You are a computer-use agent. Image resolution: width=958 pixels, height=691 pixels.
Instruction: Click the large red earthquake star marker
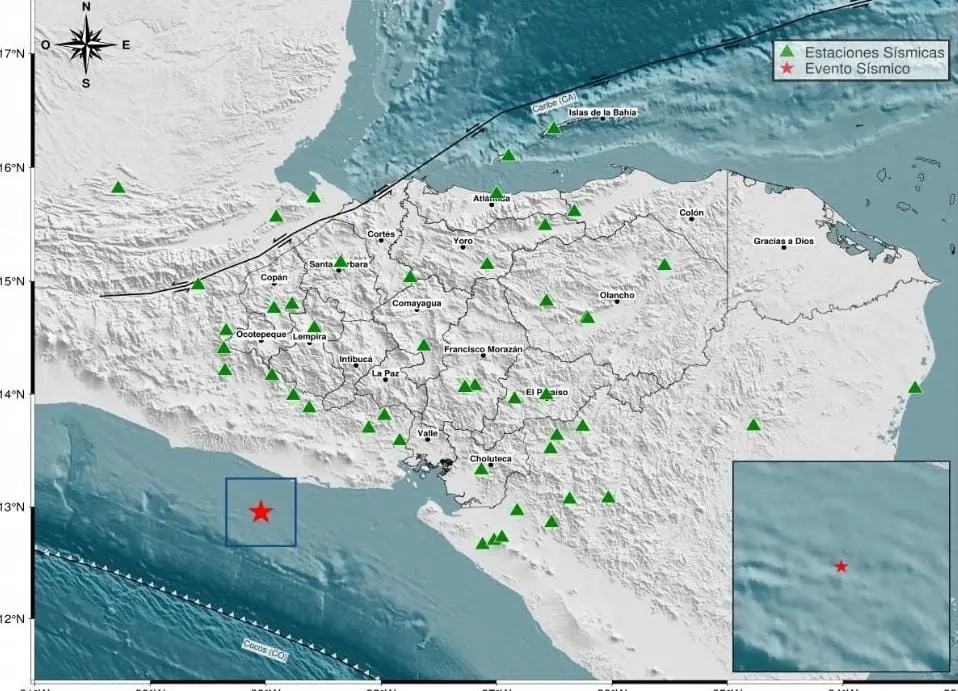click(x=261, y=512)
